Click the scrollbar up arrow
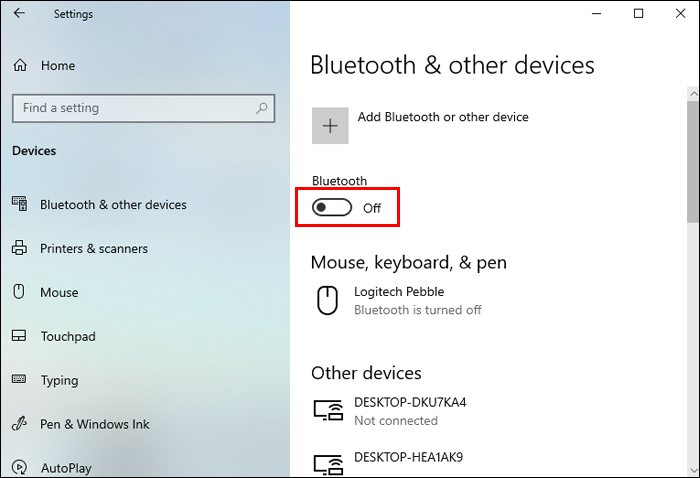Image resolution: width=700 pixels, height=478 pixels. pos(692,91)
